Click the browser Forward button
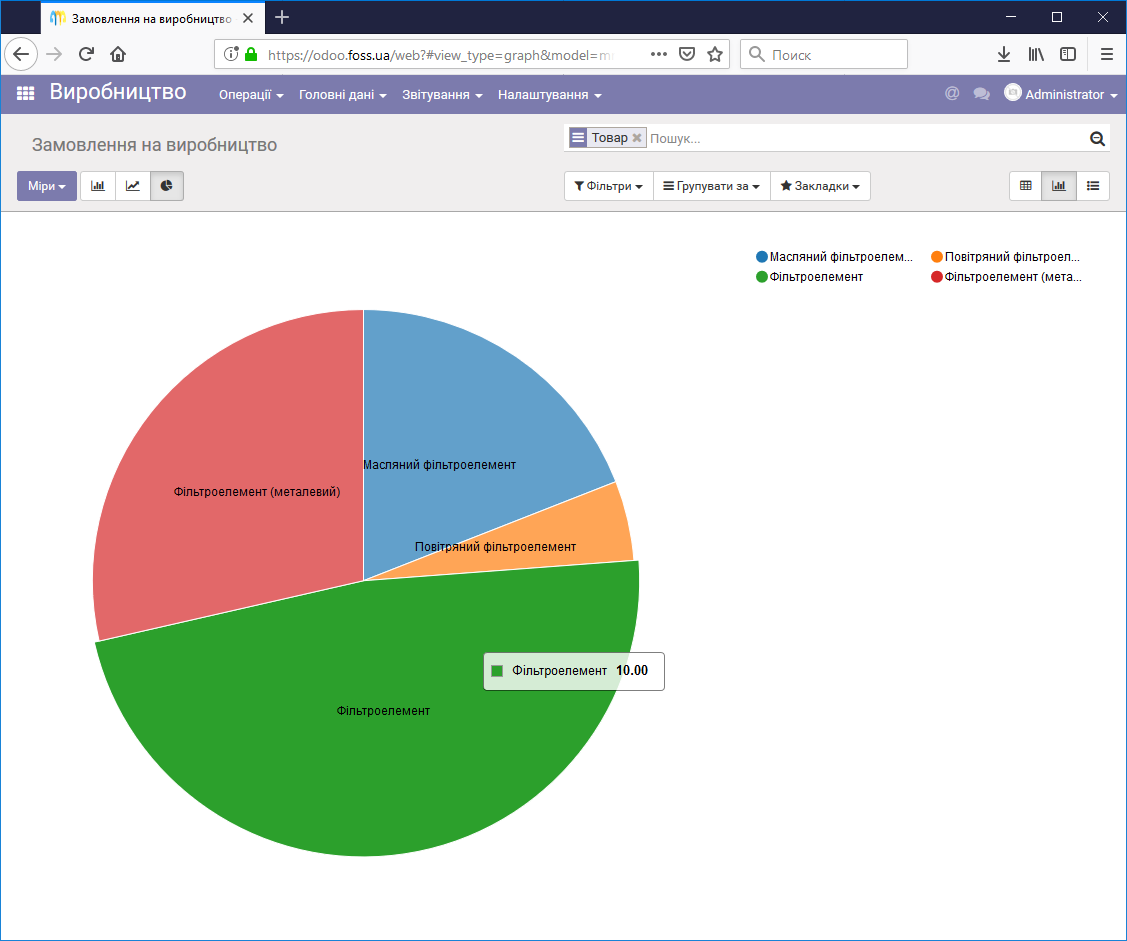Viewport: 1127px width, 941px height. coord(54,54)
